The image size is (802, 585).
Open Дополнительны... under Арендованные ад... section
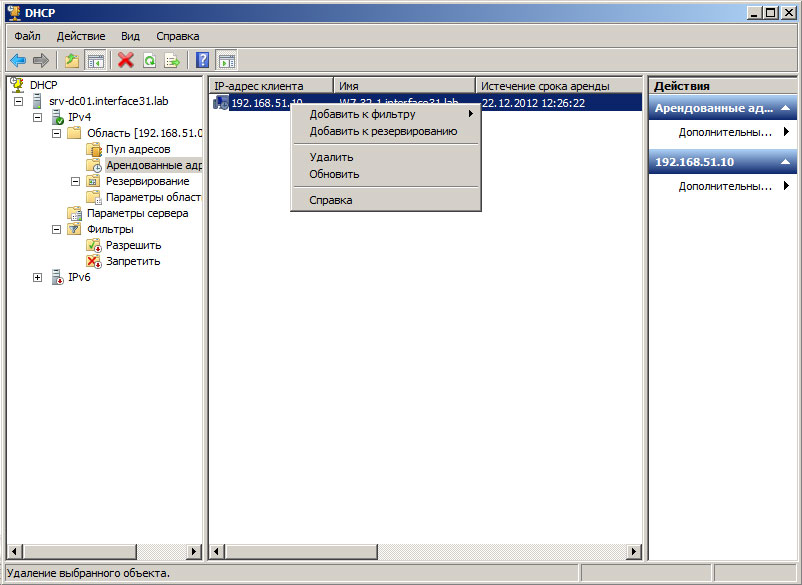[723, 132]
